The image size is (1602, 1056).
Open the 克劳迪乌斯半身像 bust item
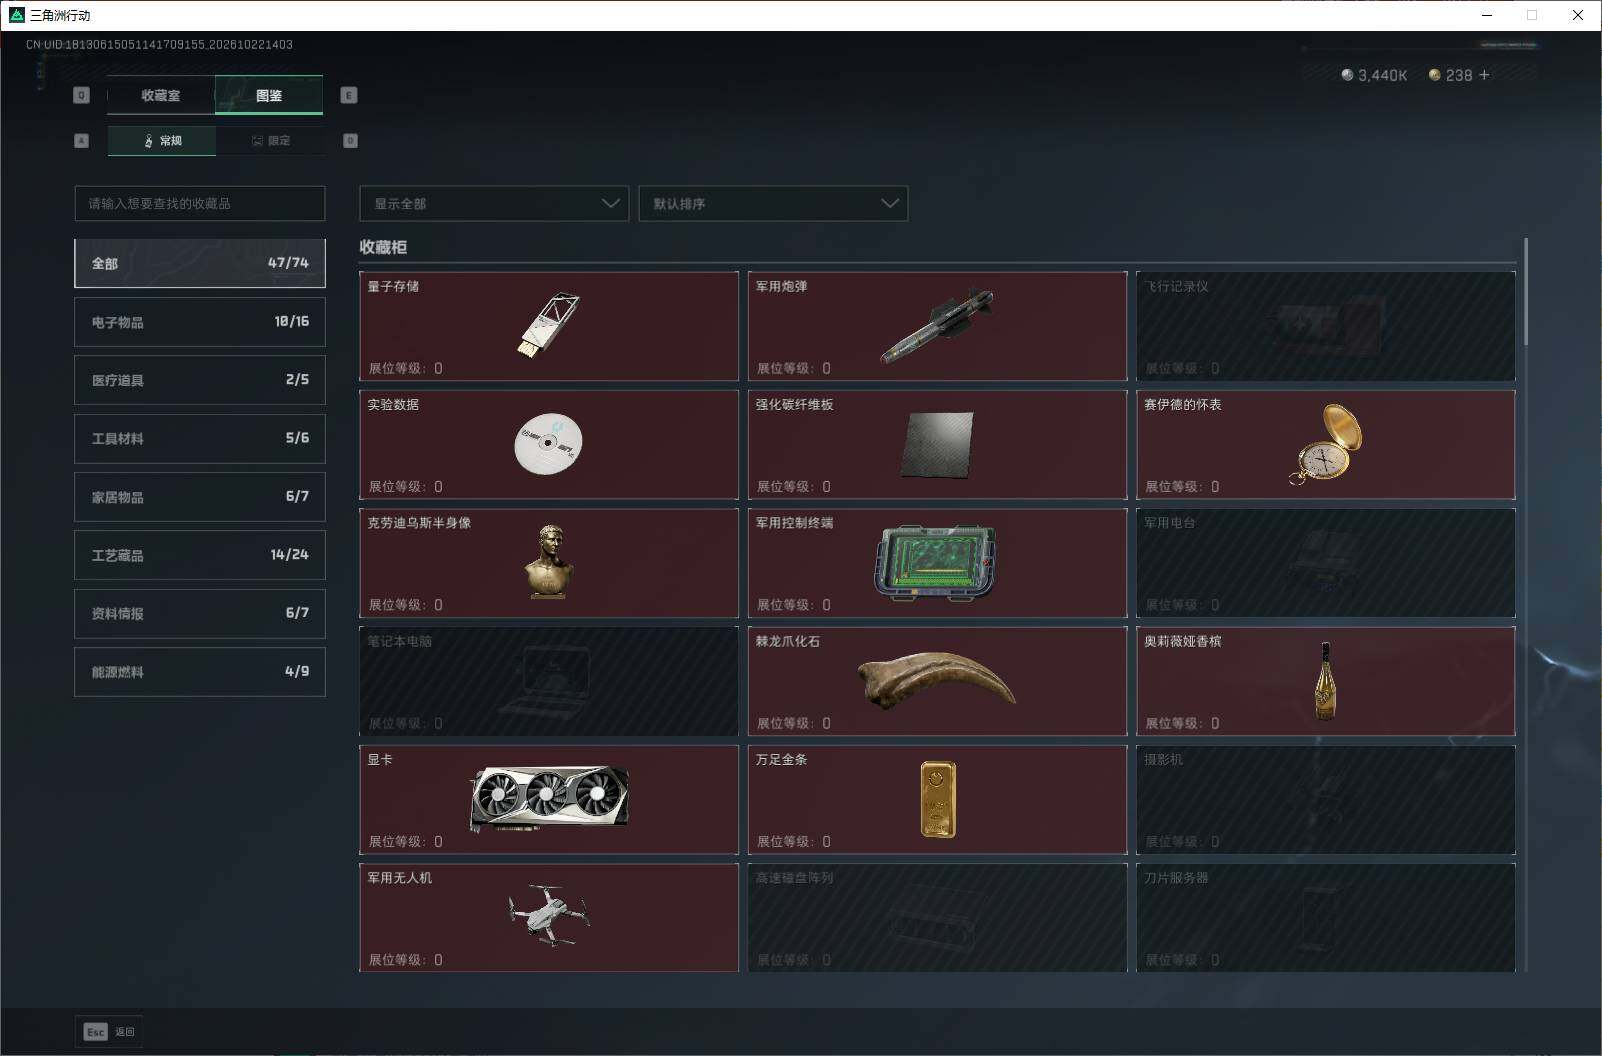tap(549, 563)
